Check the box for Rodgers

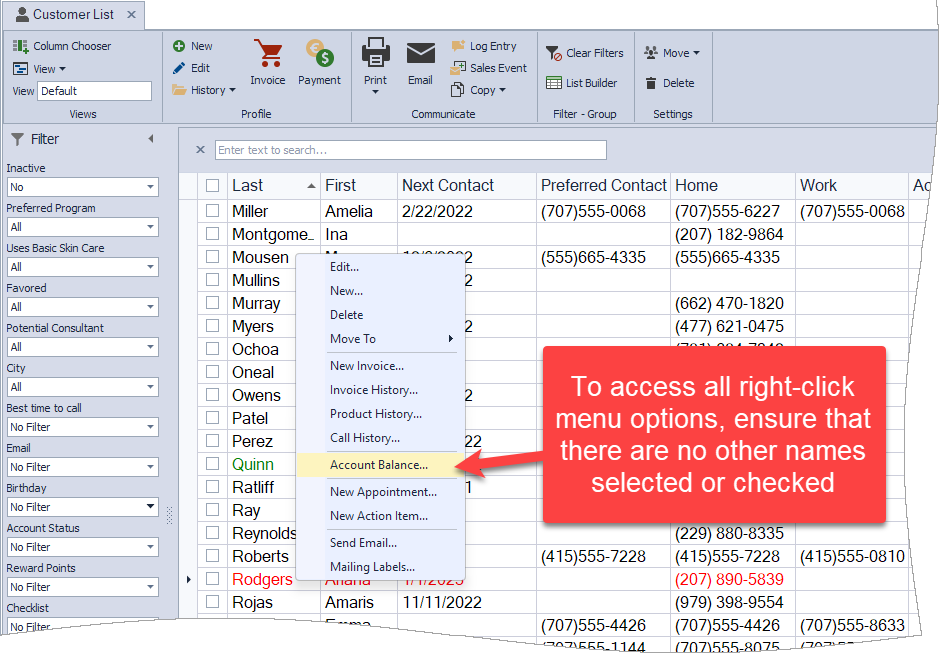tap(213, 579)
